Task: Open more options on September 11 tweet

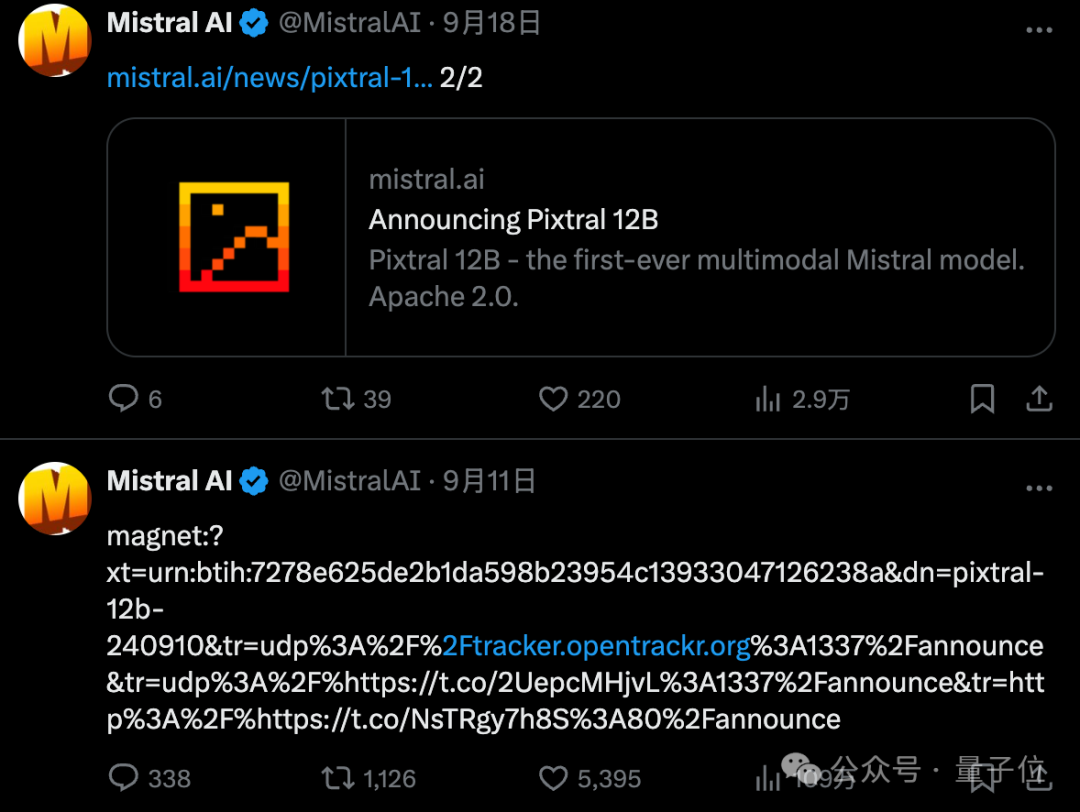Action: click(x=1039, y=488)
